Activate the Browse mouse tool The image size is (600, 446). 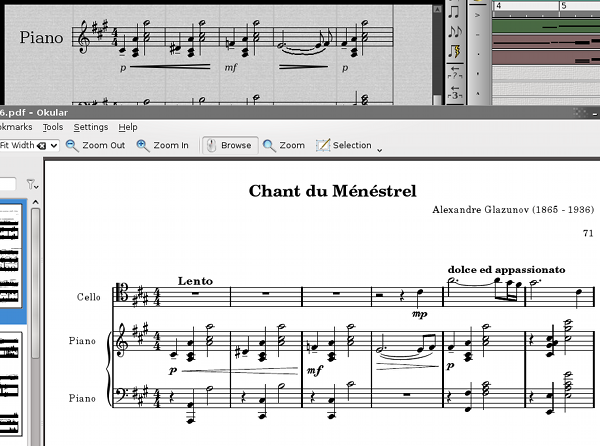[230, 145]
